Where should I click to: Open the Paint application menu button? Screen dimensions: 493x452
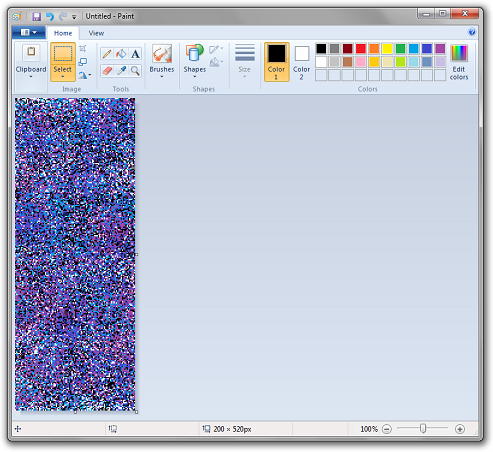coord(29,32)
